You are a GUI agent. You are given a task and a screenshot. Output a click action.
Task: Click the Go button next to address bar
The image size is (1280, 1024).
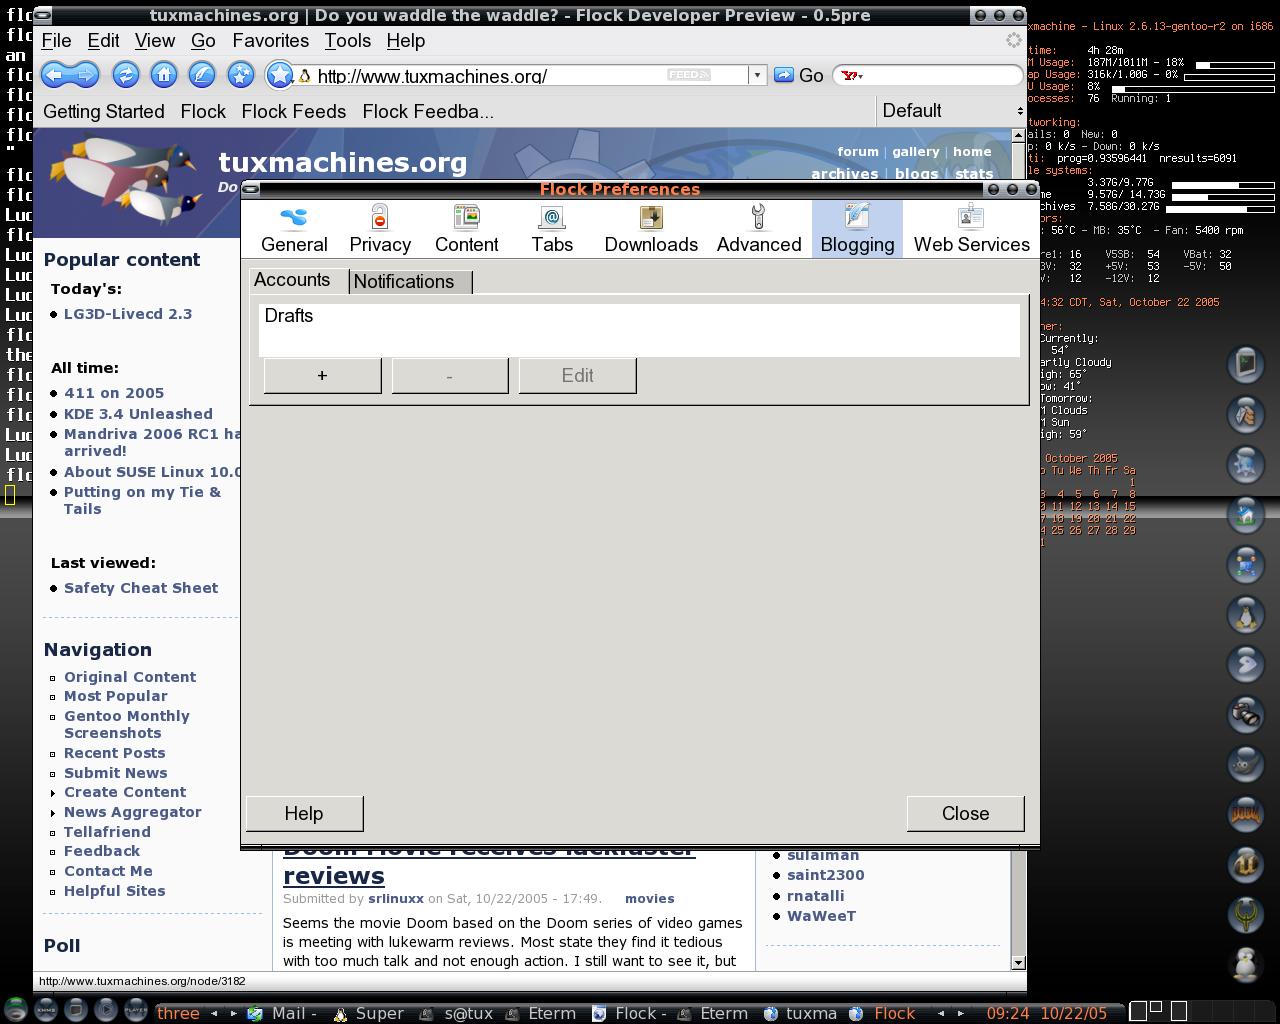click(x=799, y=75)
